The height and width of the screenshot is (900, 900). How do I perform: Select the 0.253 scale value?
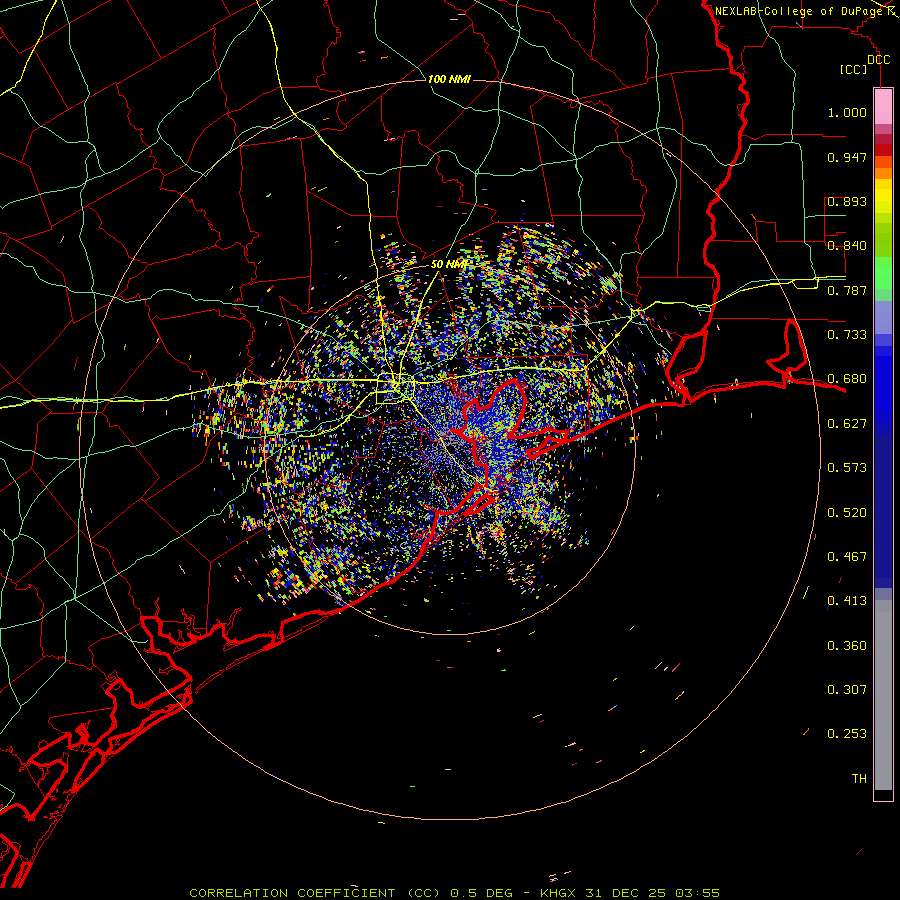click(847, 734)
